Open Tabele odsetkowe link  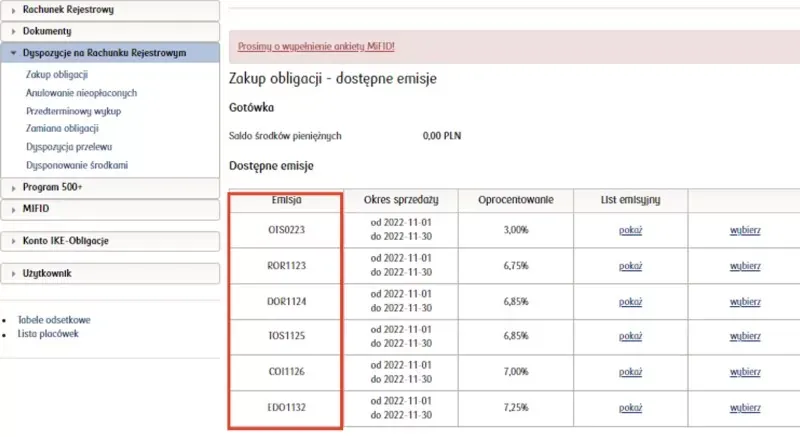54,320
